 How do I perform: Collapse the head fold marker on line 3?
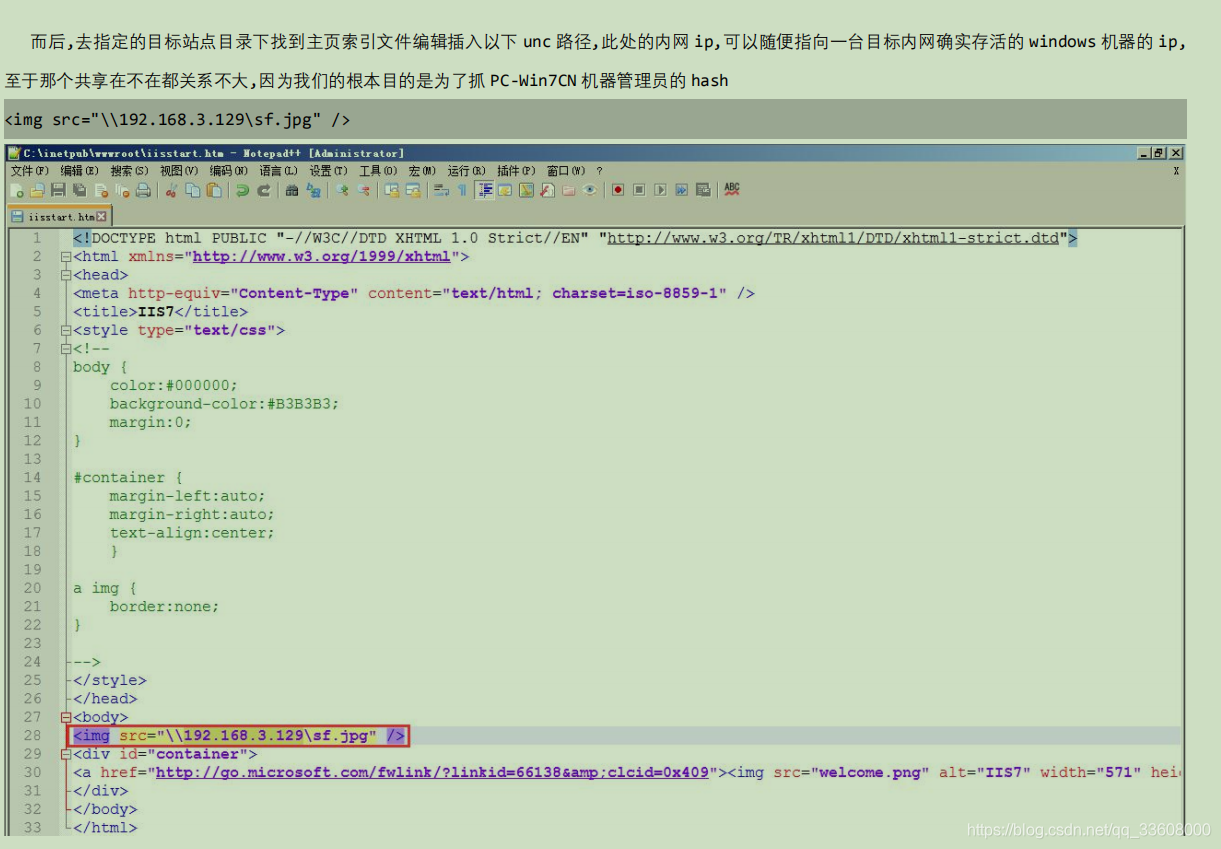click(66, 275)
